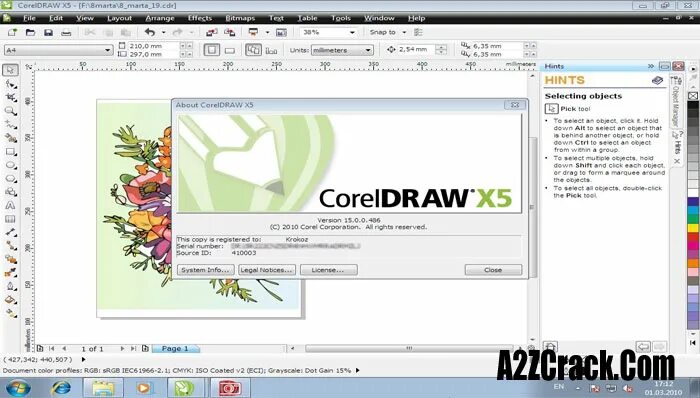Click the Open file folder icon
Screen dimensions: 700x398
coord(30,33)
